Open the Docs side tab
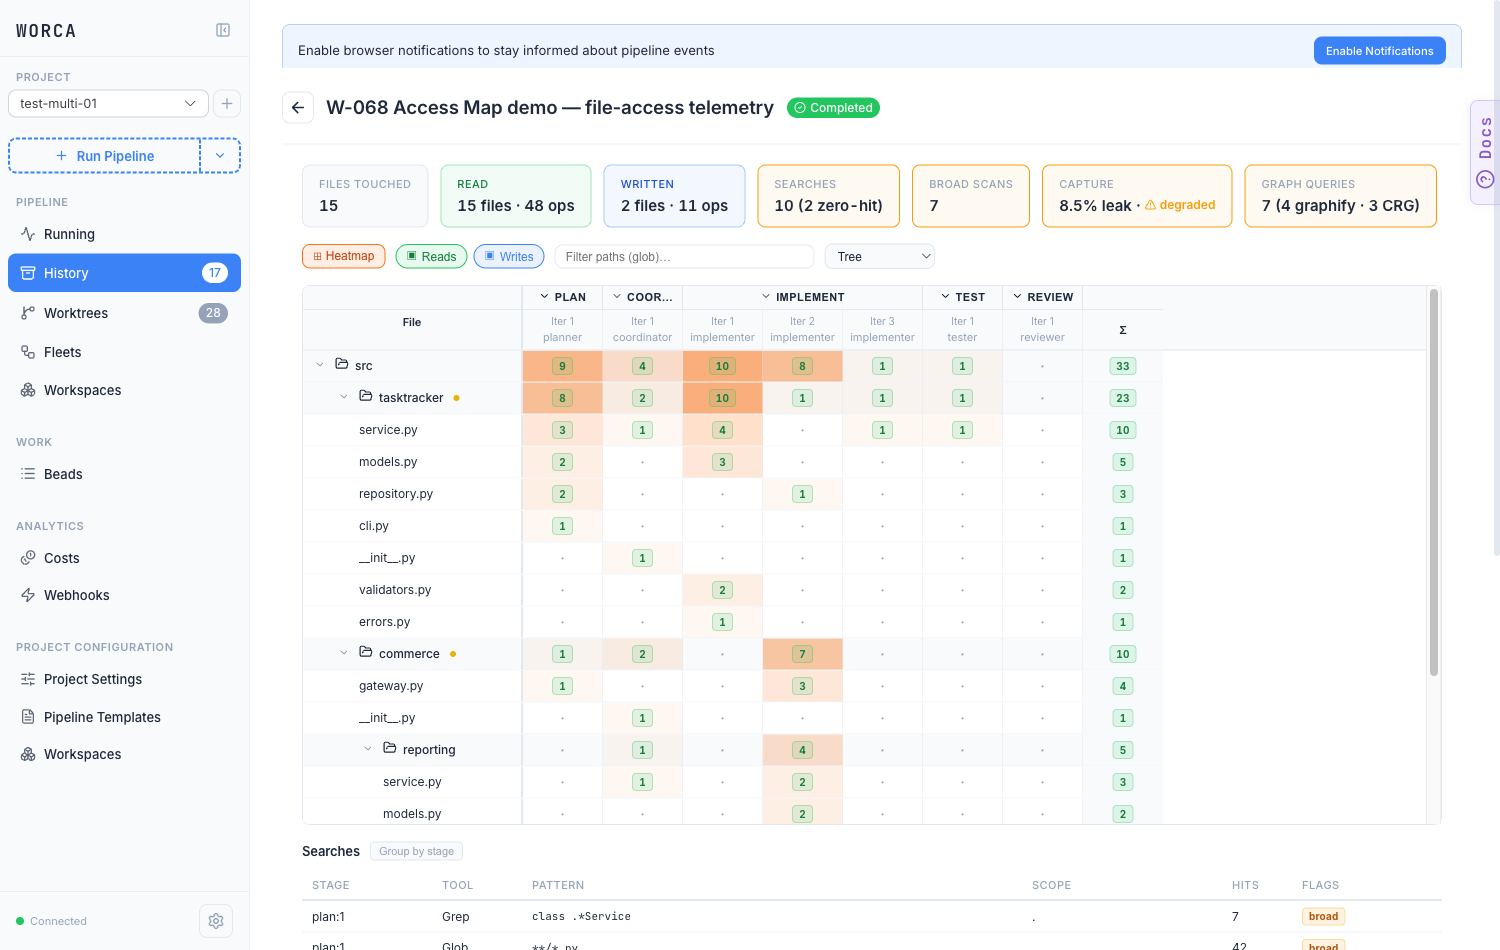 click(x=1485, y=152)
